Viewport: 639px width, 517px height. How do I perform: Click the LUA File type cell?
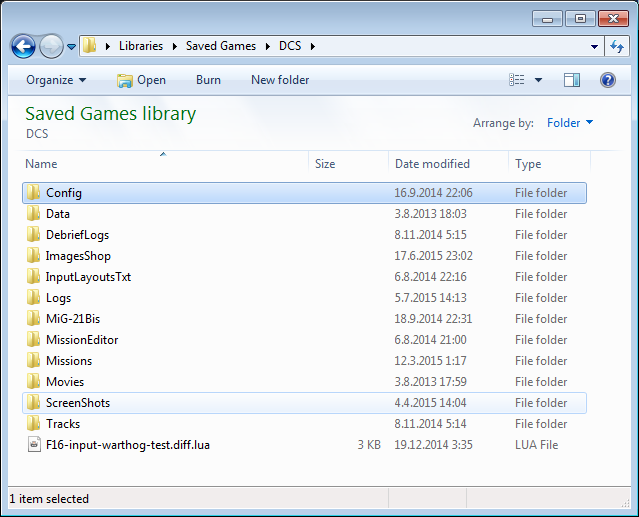pyautogui.click(x=536, y=444)
